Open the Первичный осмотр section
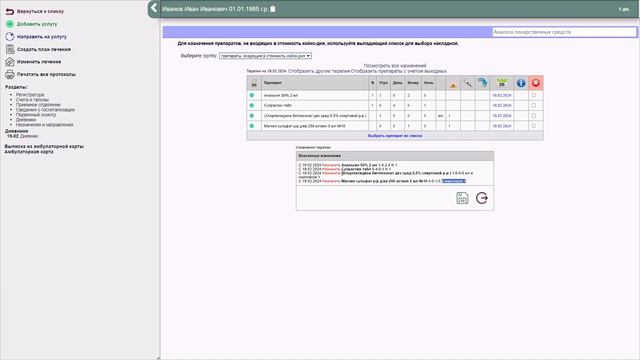The height and width of the screenshot is (360, 640). pos(36,115)
